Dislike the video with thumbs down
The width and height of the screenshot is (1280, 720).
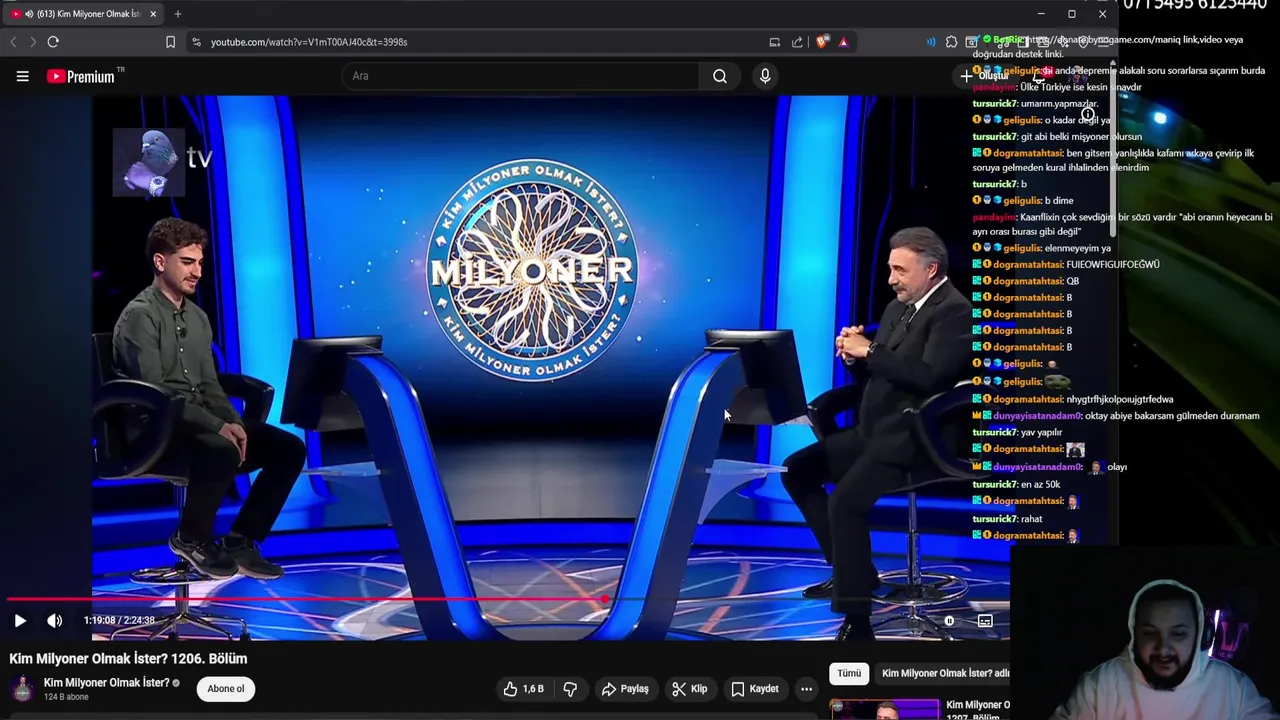point(570,689)
